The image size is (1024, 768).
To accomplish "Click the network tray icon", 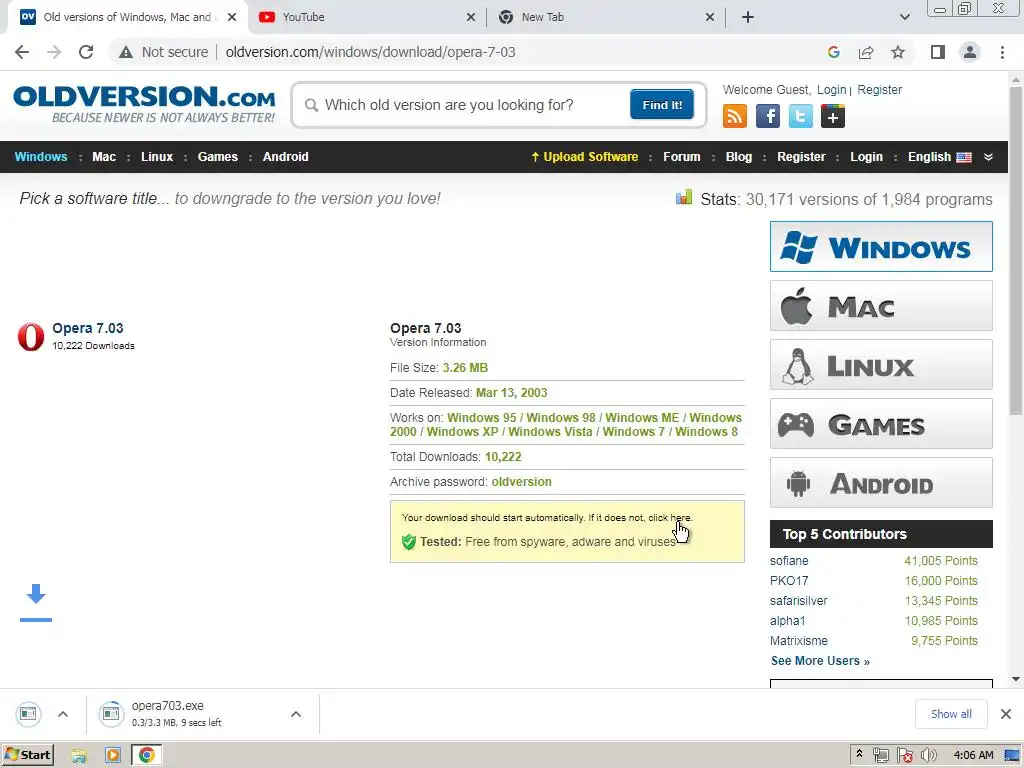I will coord(881,756).
